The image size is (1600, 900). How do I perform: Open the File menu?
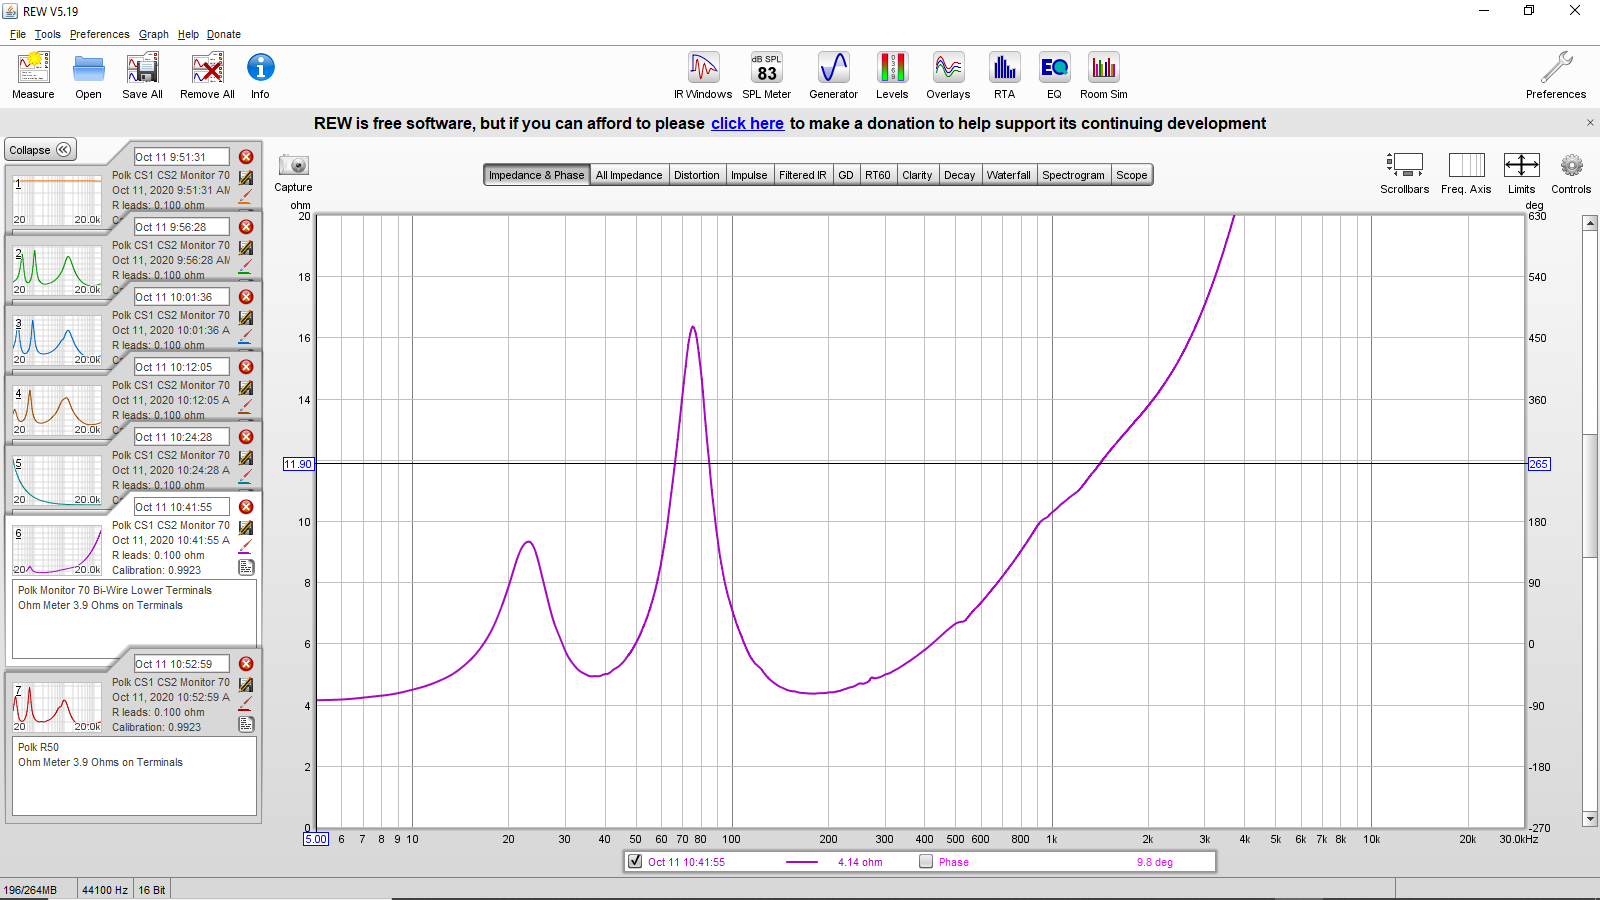18,34
